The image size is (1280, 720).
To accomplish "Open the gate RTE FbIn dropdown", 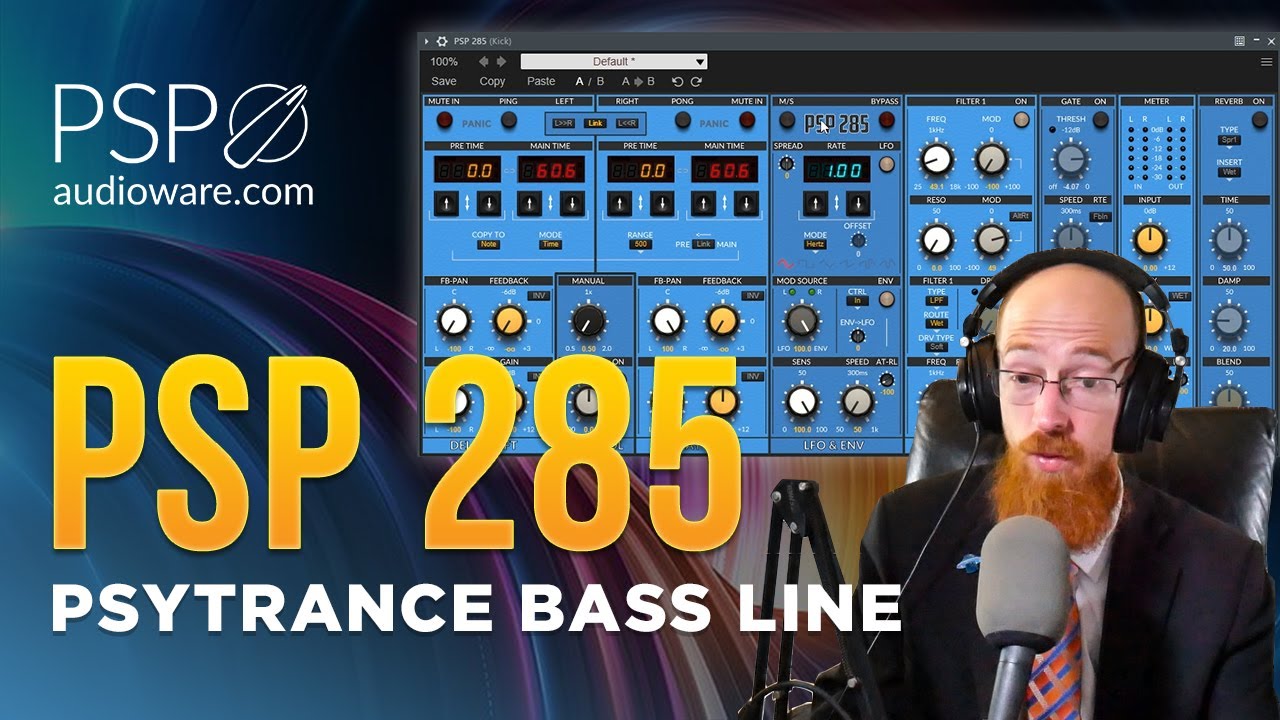I will [x=1100, y=217].
